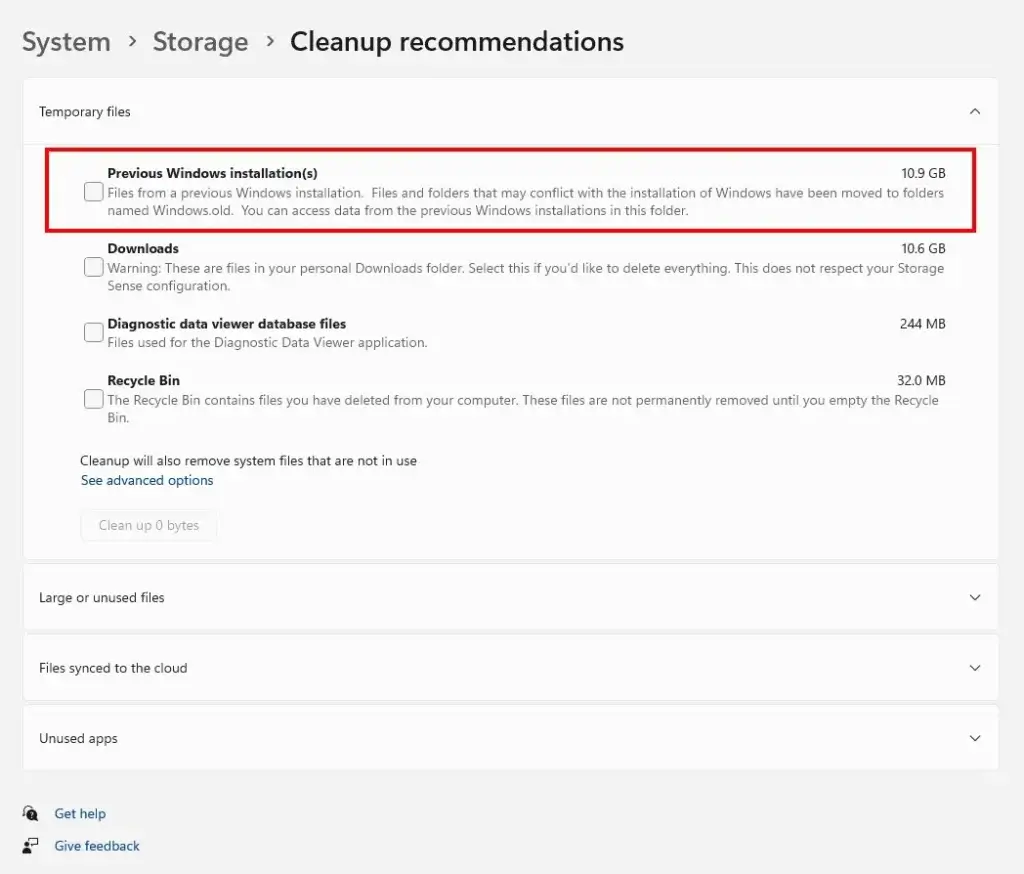1024x874 pixels.
Task: Click the Large or unused files label
Action: 102,597
